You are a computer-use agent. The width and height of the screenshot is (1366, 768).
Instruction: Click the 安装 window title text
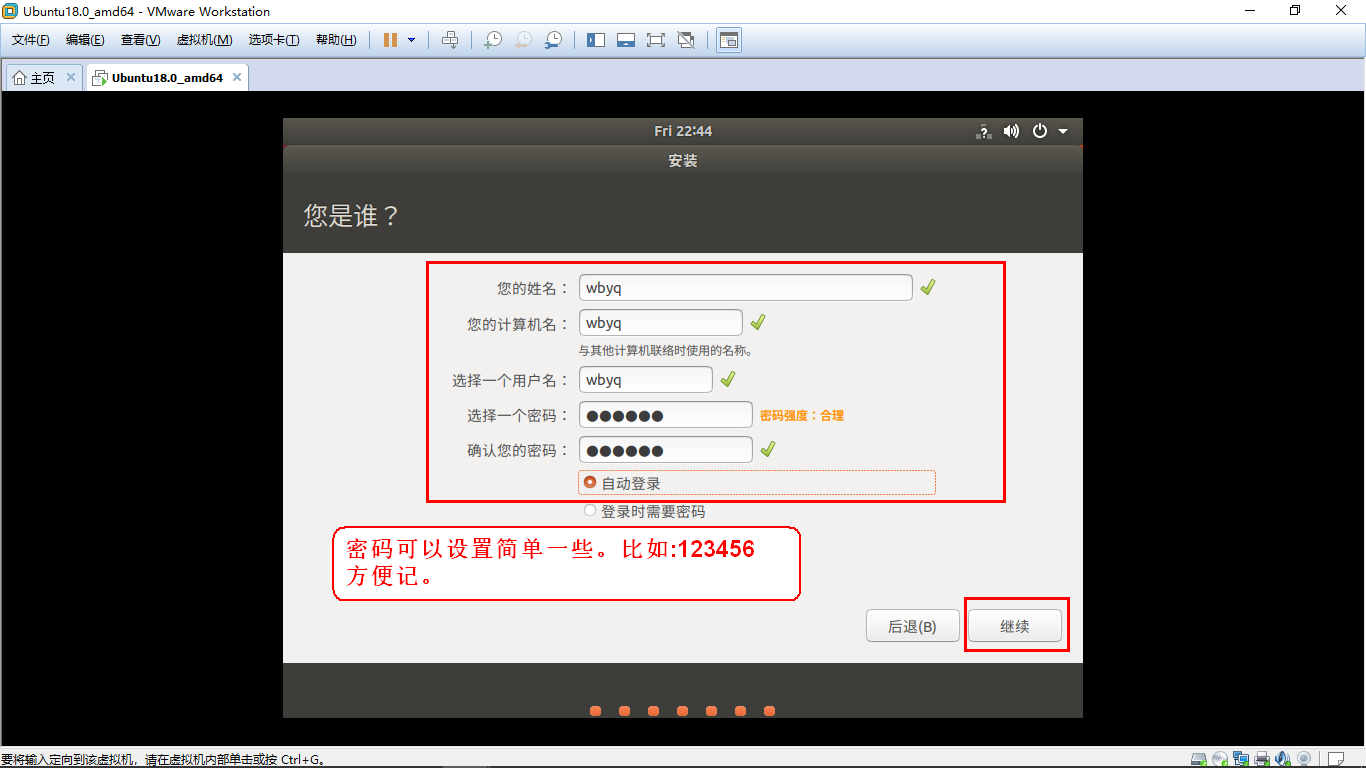click(x=683, y=161)
